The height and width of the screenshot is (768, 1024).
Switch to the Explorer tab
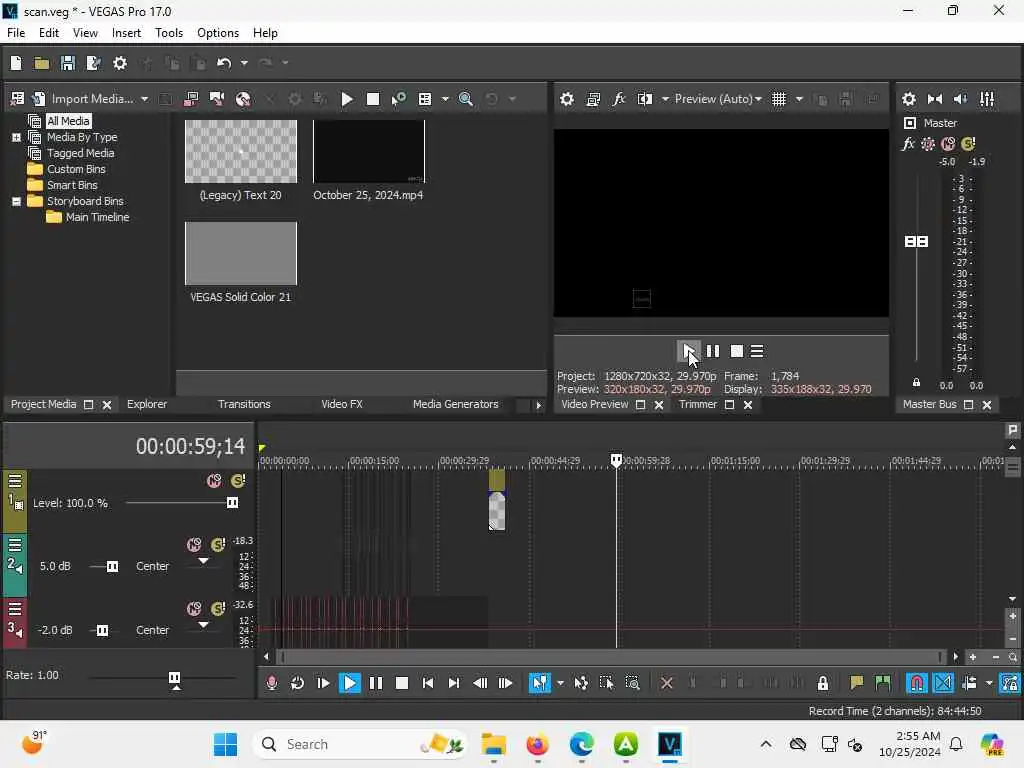point(147,404)
